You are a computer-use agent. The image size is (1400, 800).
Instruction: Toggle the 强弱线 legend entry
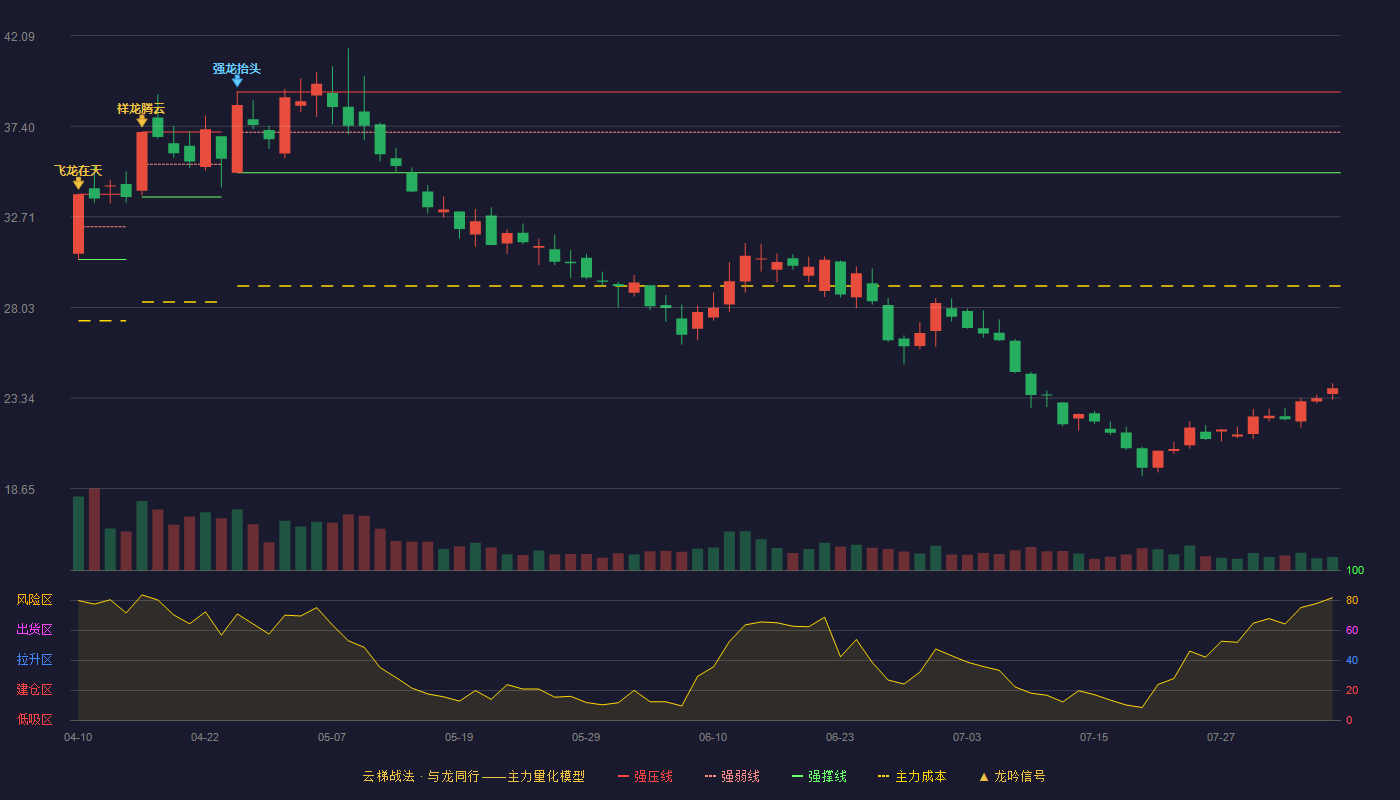(732, 776)
